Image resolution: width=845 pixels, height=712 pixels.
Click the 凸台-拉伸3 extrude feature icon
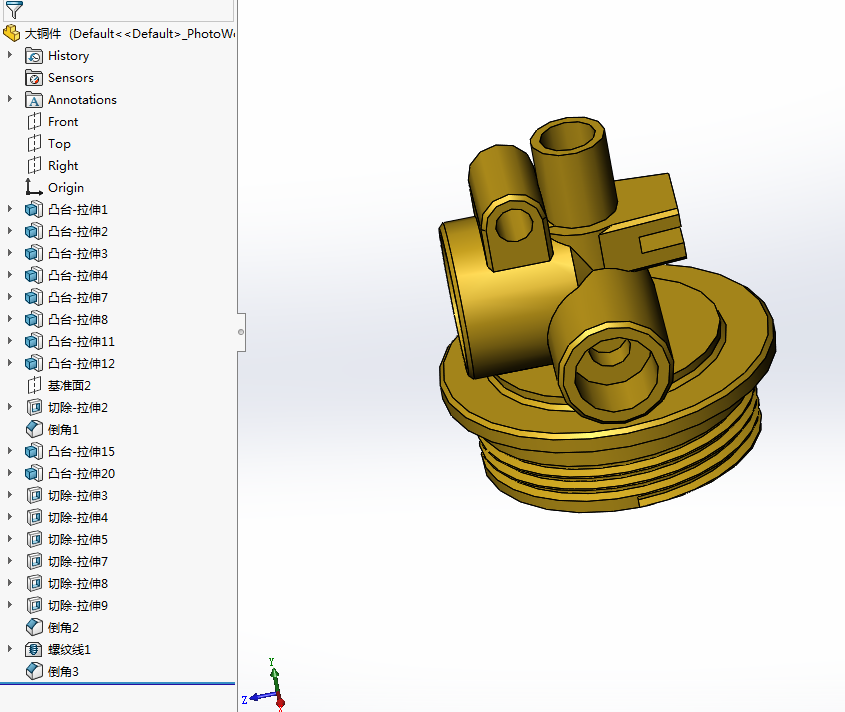click(34, 253)
